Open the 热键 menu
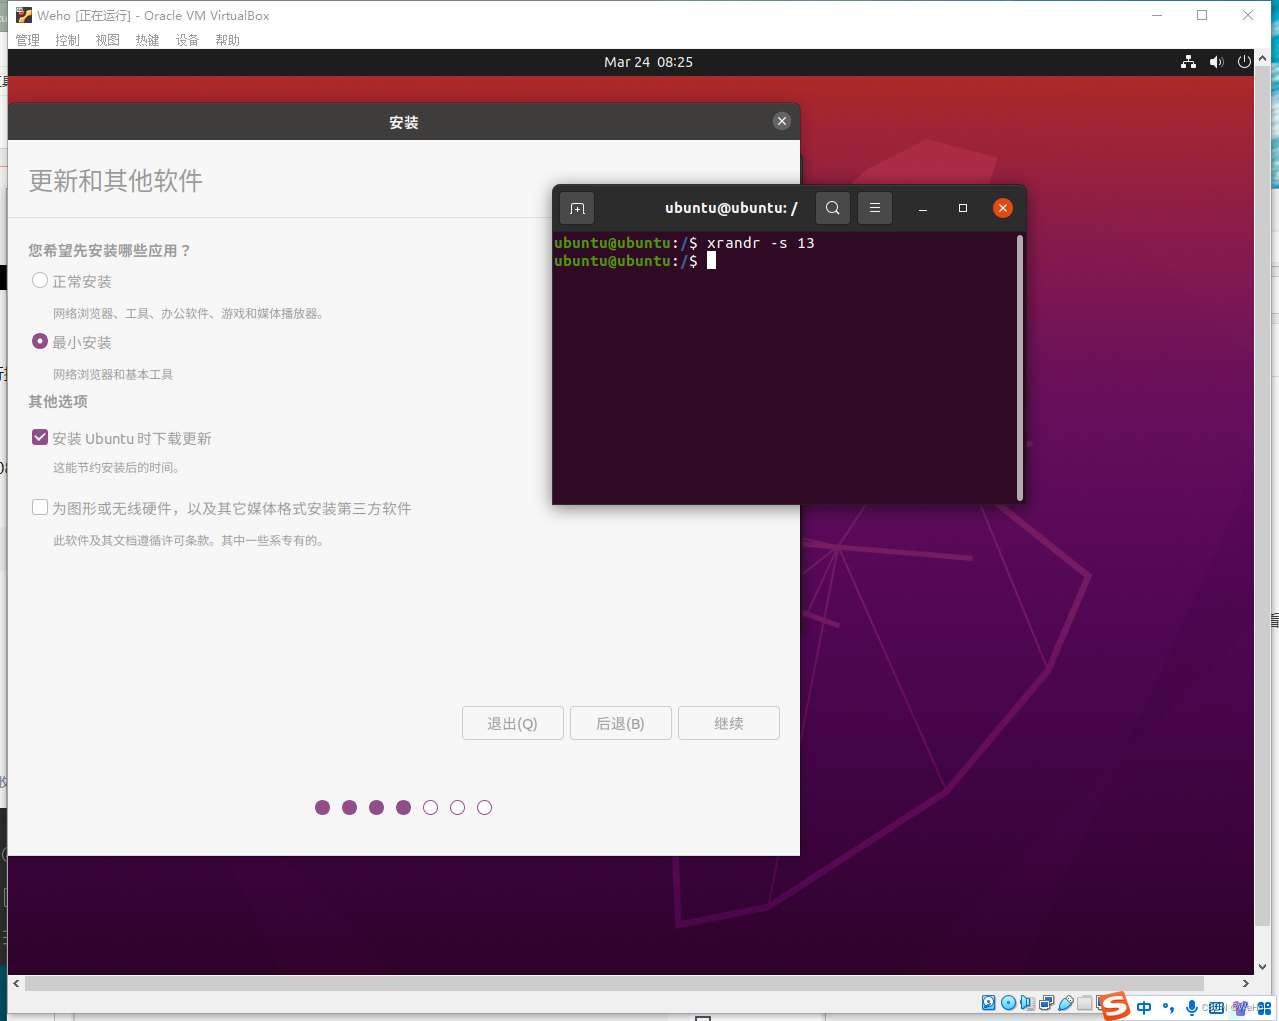The width and height of the screenshot is (1279, 1021). pos(148,40)
